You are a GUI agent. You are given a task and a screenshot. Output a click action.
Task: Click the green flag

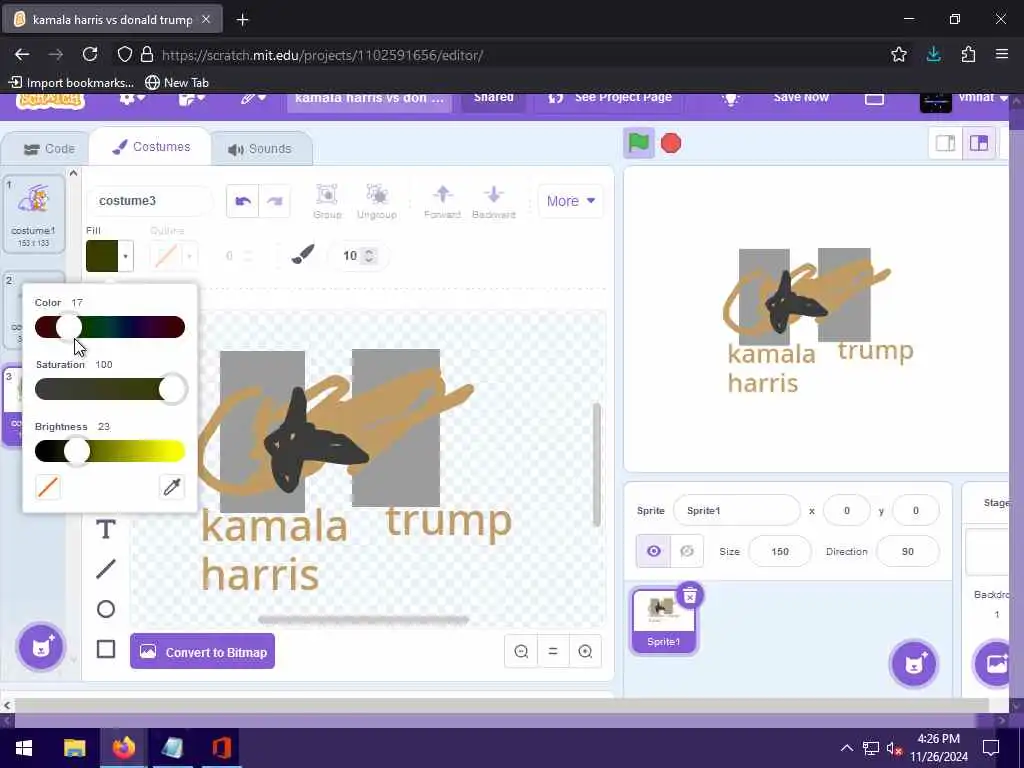[638, 143]
